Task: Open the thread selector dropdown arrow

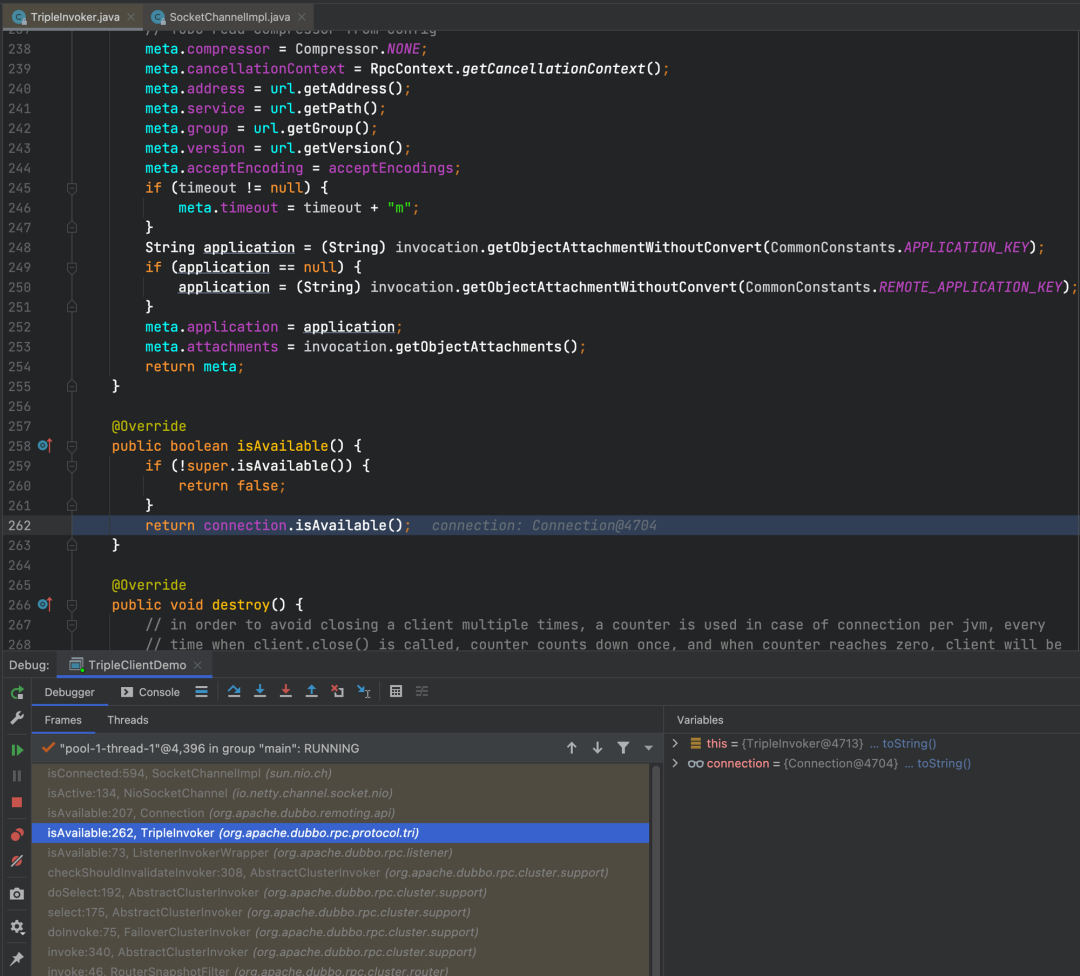Action: pos(648,748)
